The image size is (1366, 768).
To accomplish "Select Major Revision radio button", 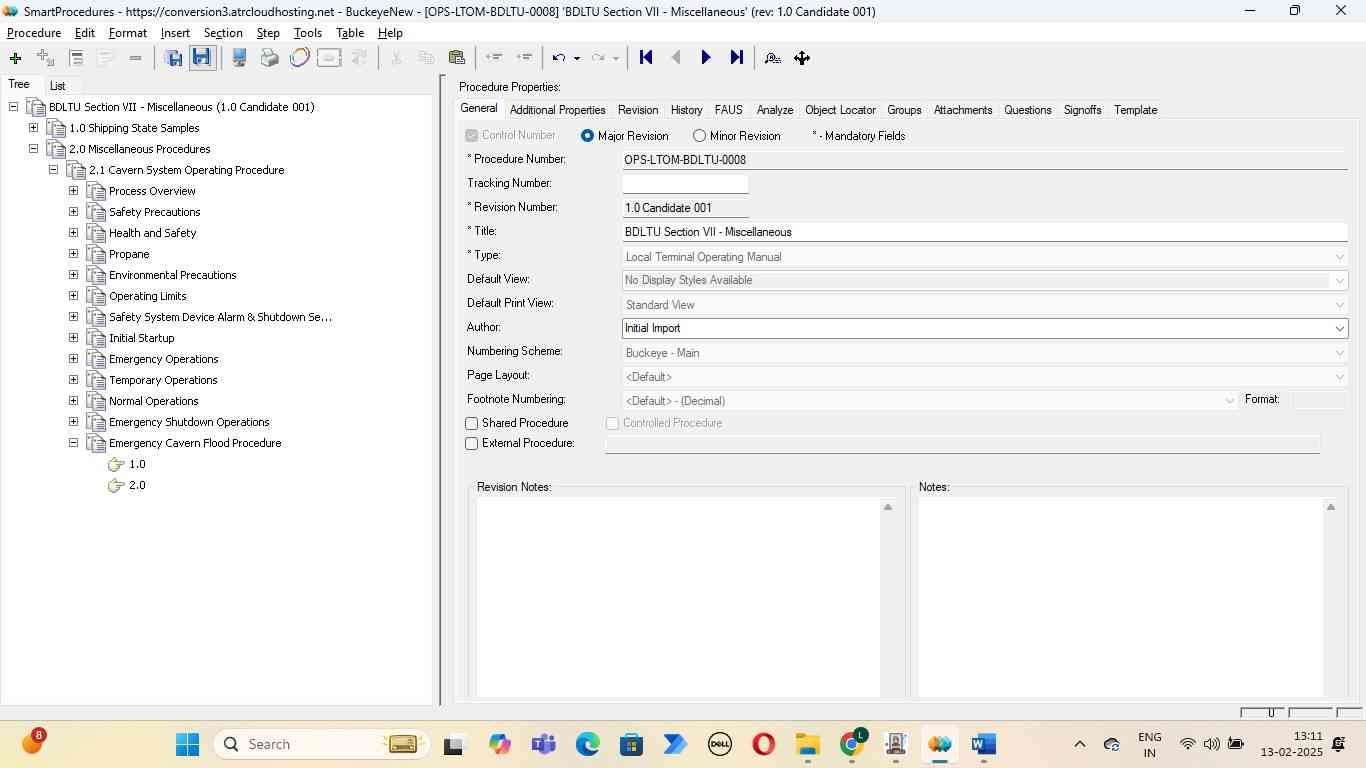I will 588,136.
